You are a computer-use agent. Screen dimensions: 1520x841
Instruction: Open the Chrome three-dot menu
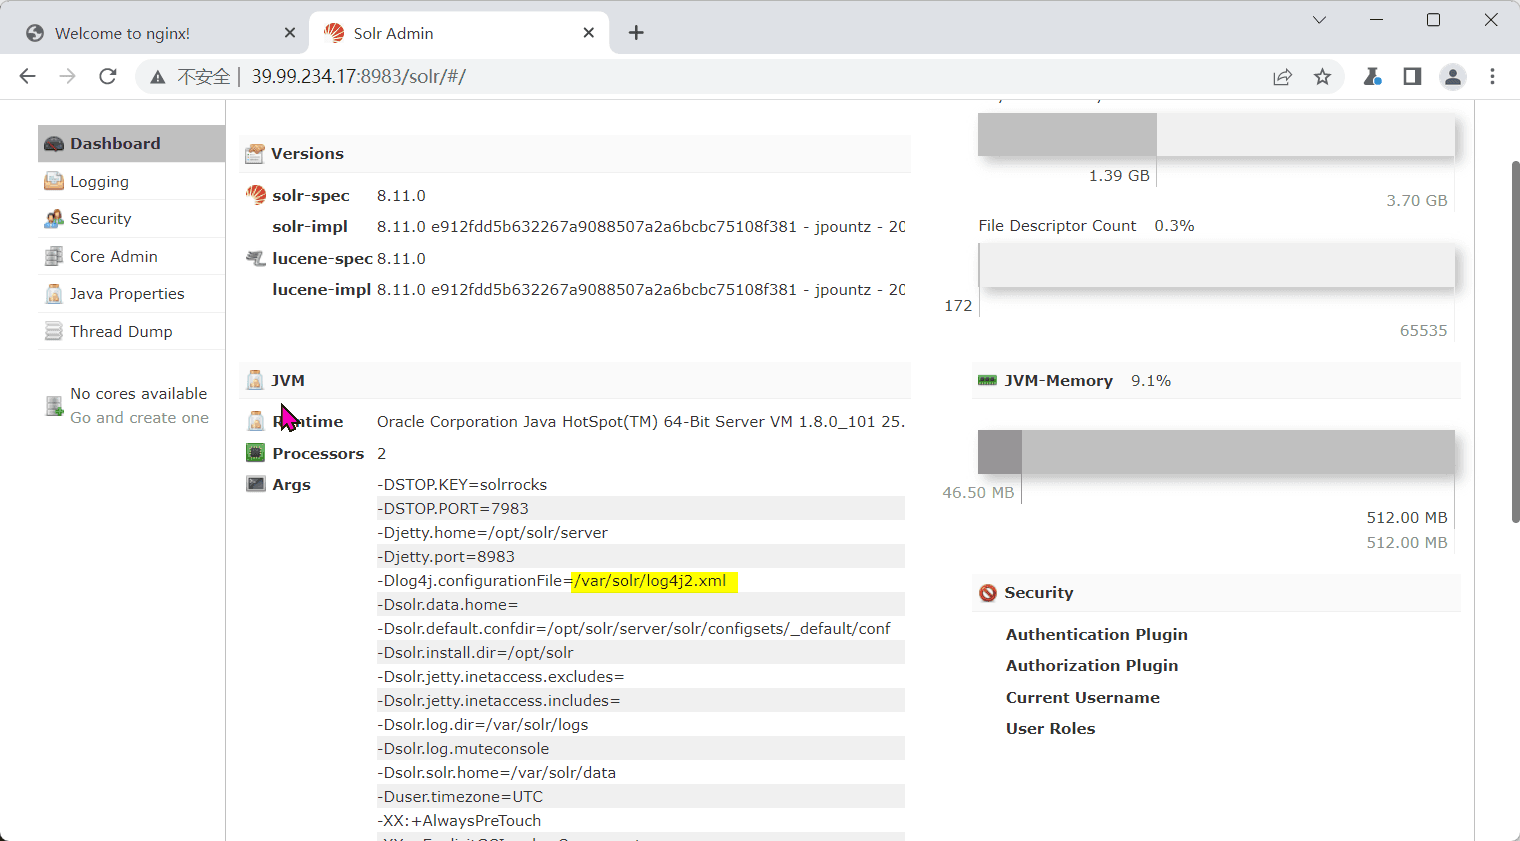(1492, 76)
